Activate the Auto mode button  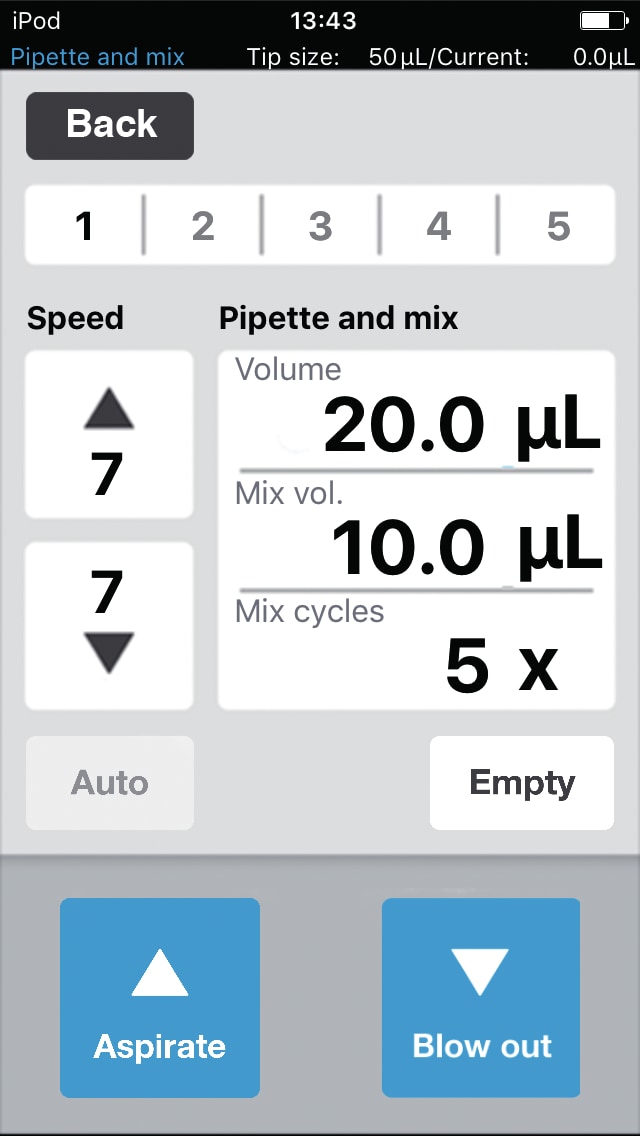click(109, 783)
